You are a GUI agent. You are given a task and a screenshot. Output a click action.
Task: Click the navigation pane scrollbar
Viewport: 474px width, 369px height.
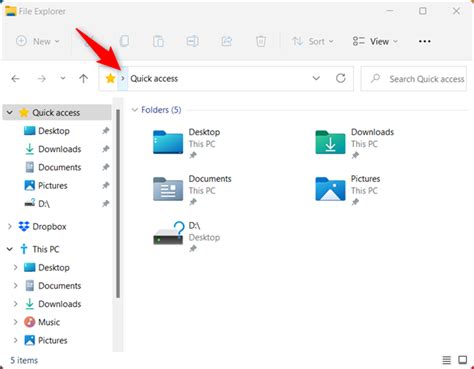(118, 203)
